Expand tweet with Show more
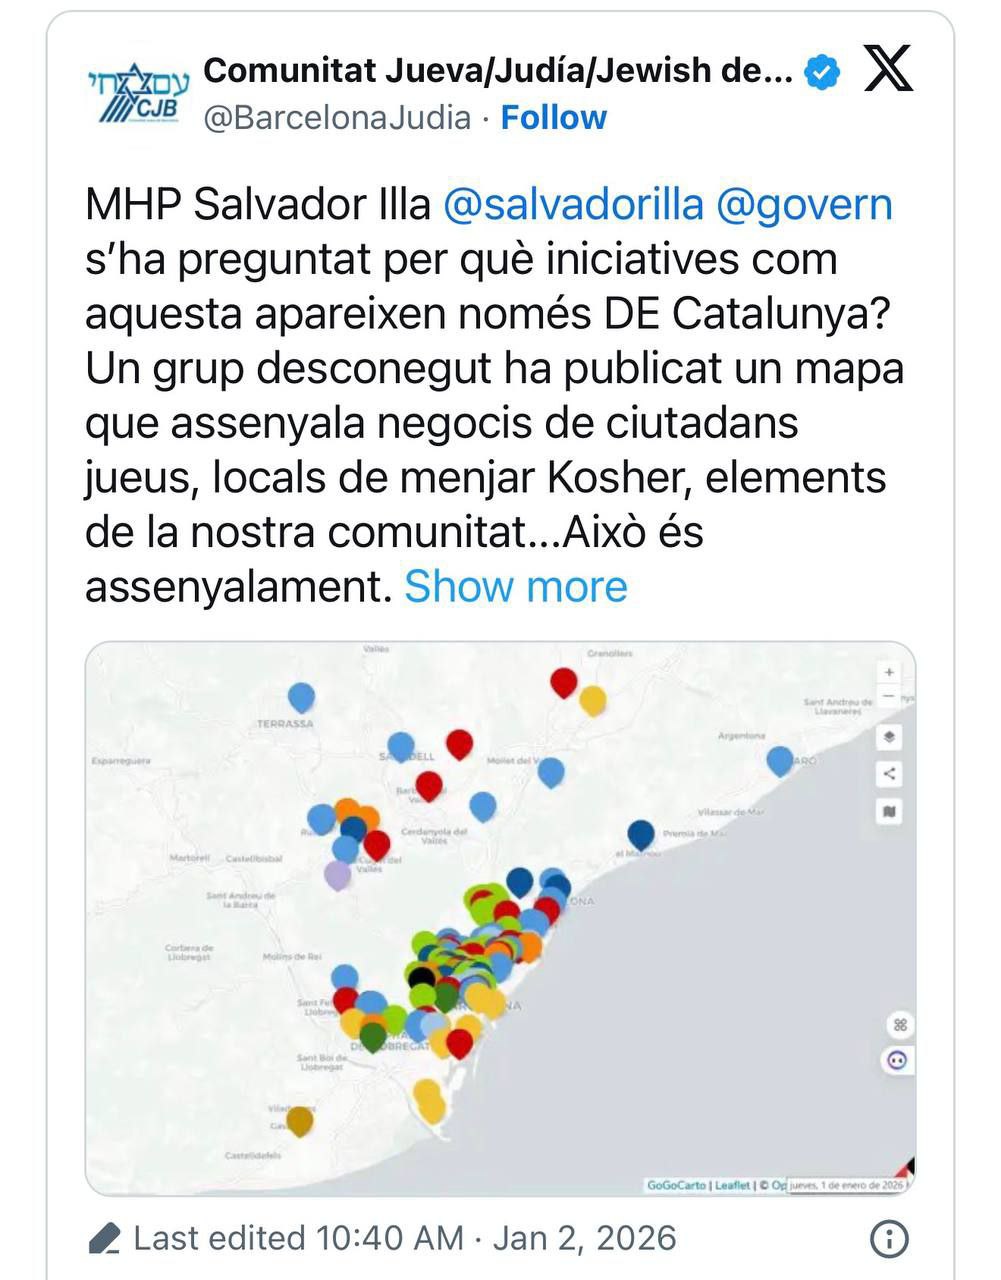This screenshot has height=1280, width=1001. 515,587
